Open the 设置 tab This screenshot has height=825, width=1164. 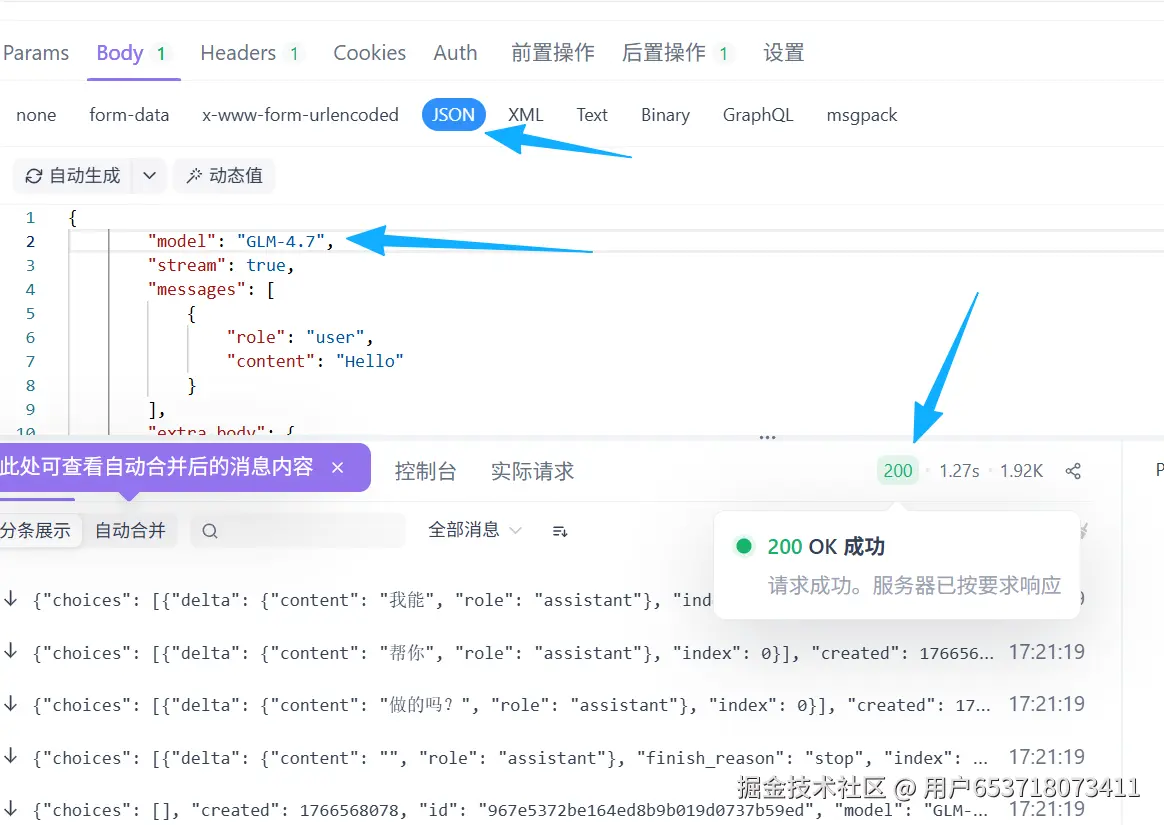[x=784, y=53]
